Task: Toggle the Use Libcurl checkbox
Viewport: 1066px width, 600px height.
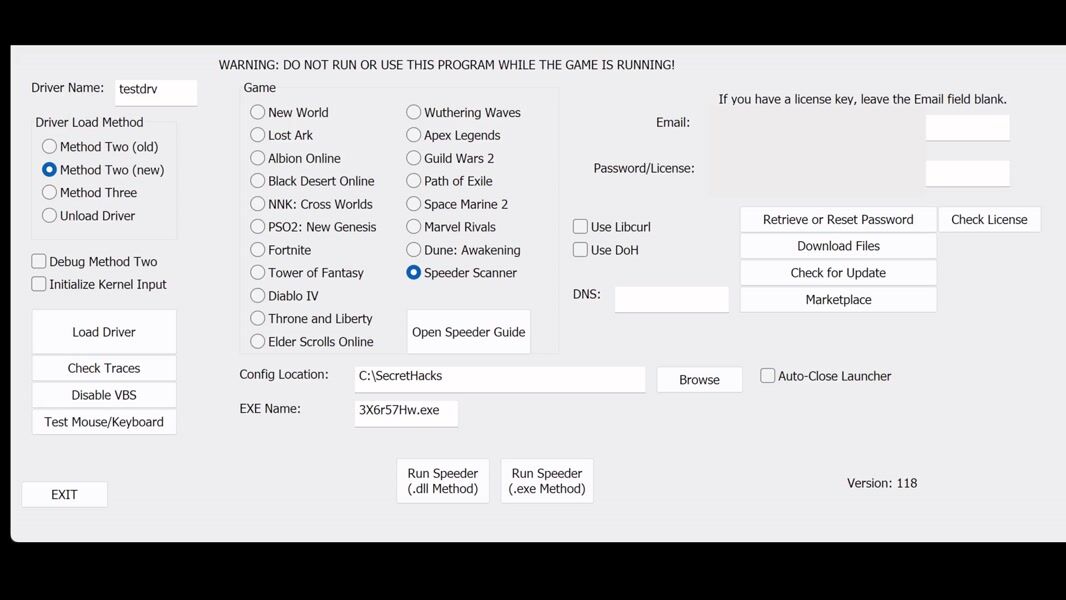Action: 580,227
